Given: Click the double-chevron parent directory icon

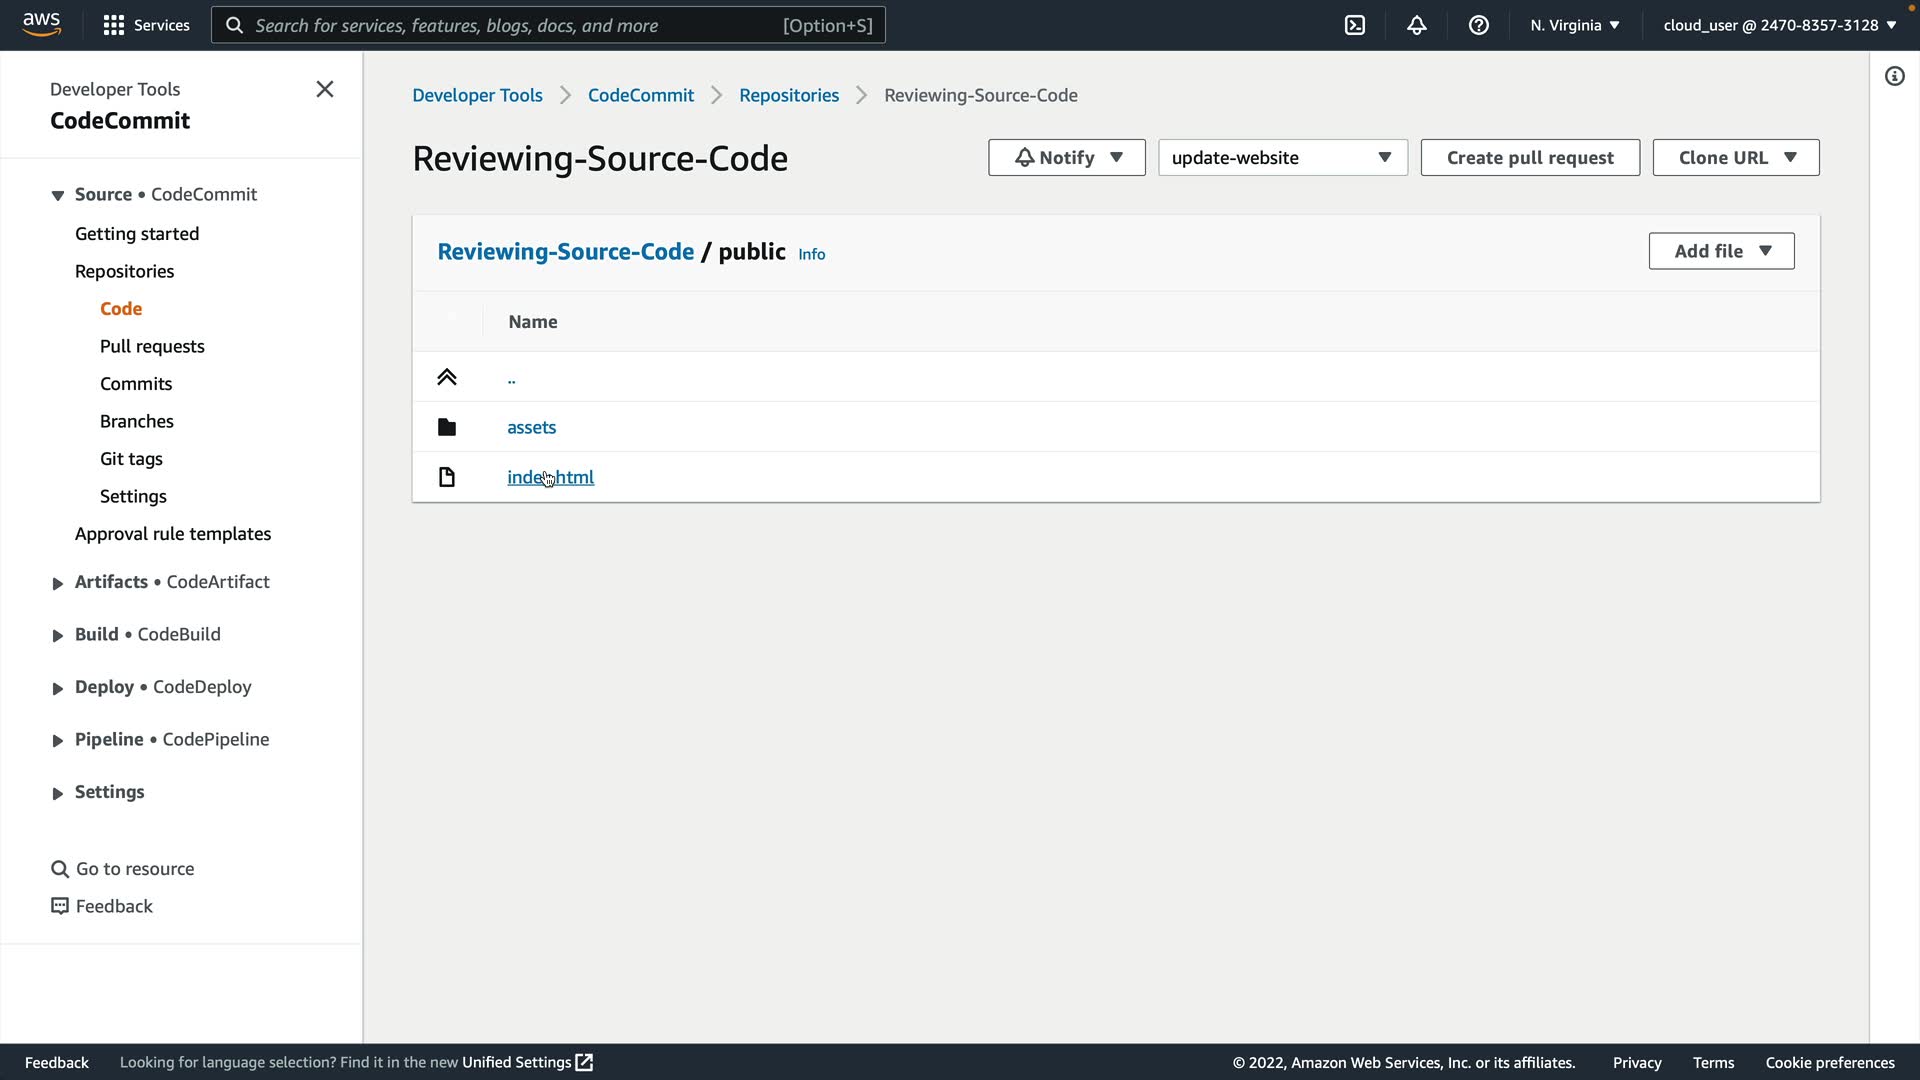Looking at the screenshot, I should [x=447, y=377].
